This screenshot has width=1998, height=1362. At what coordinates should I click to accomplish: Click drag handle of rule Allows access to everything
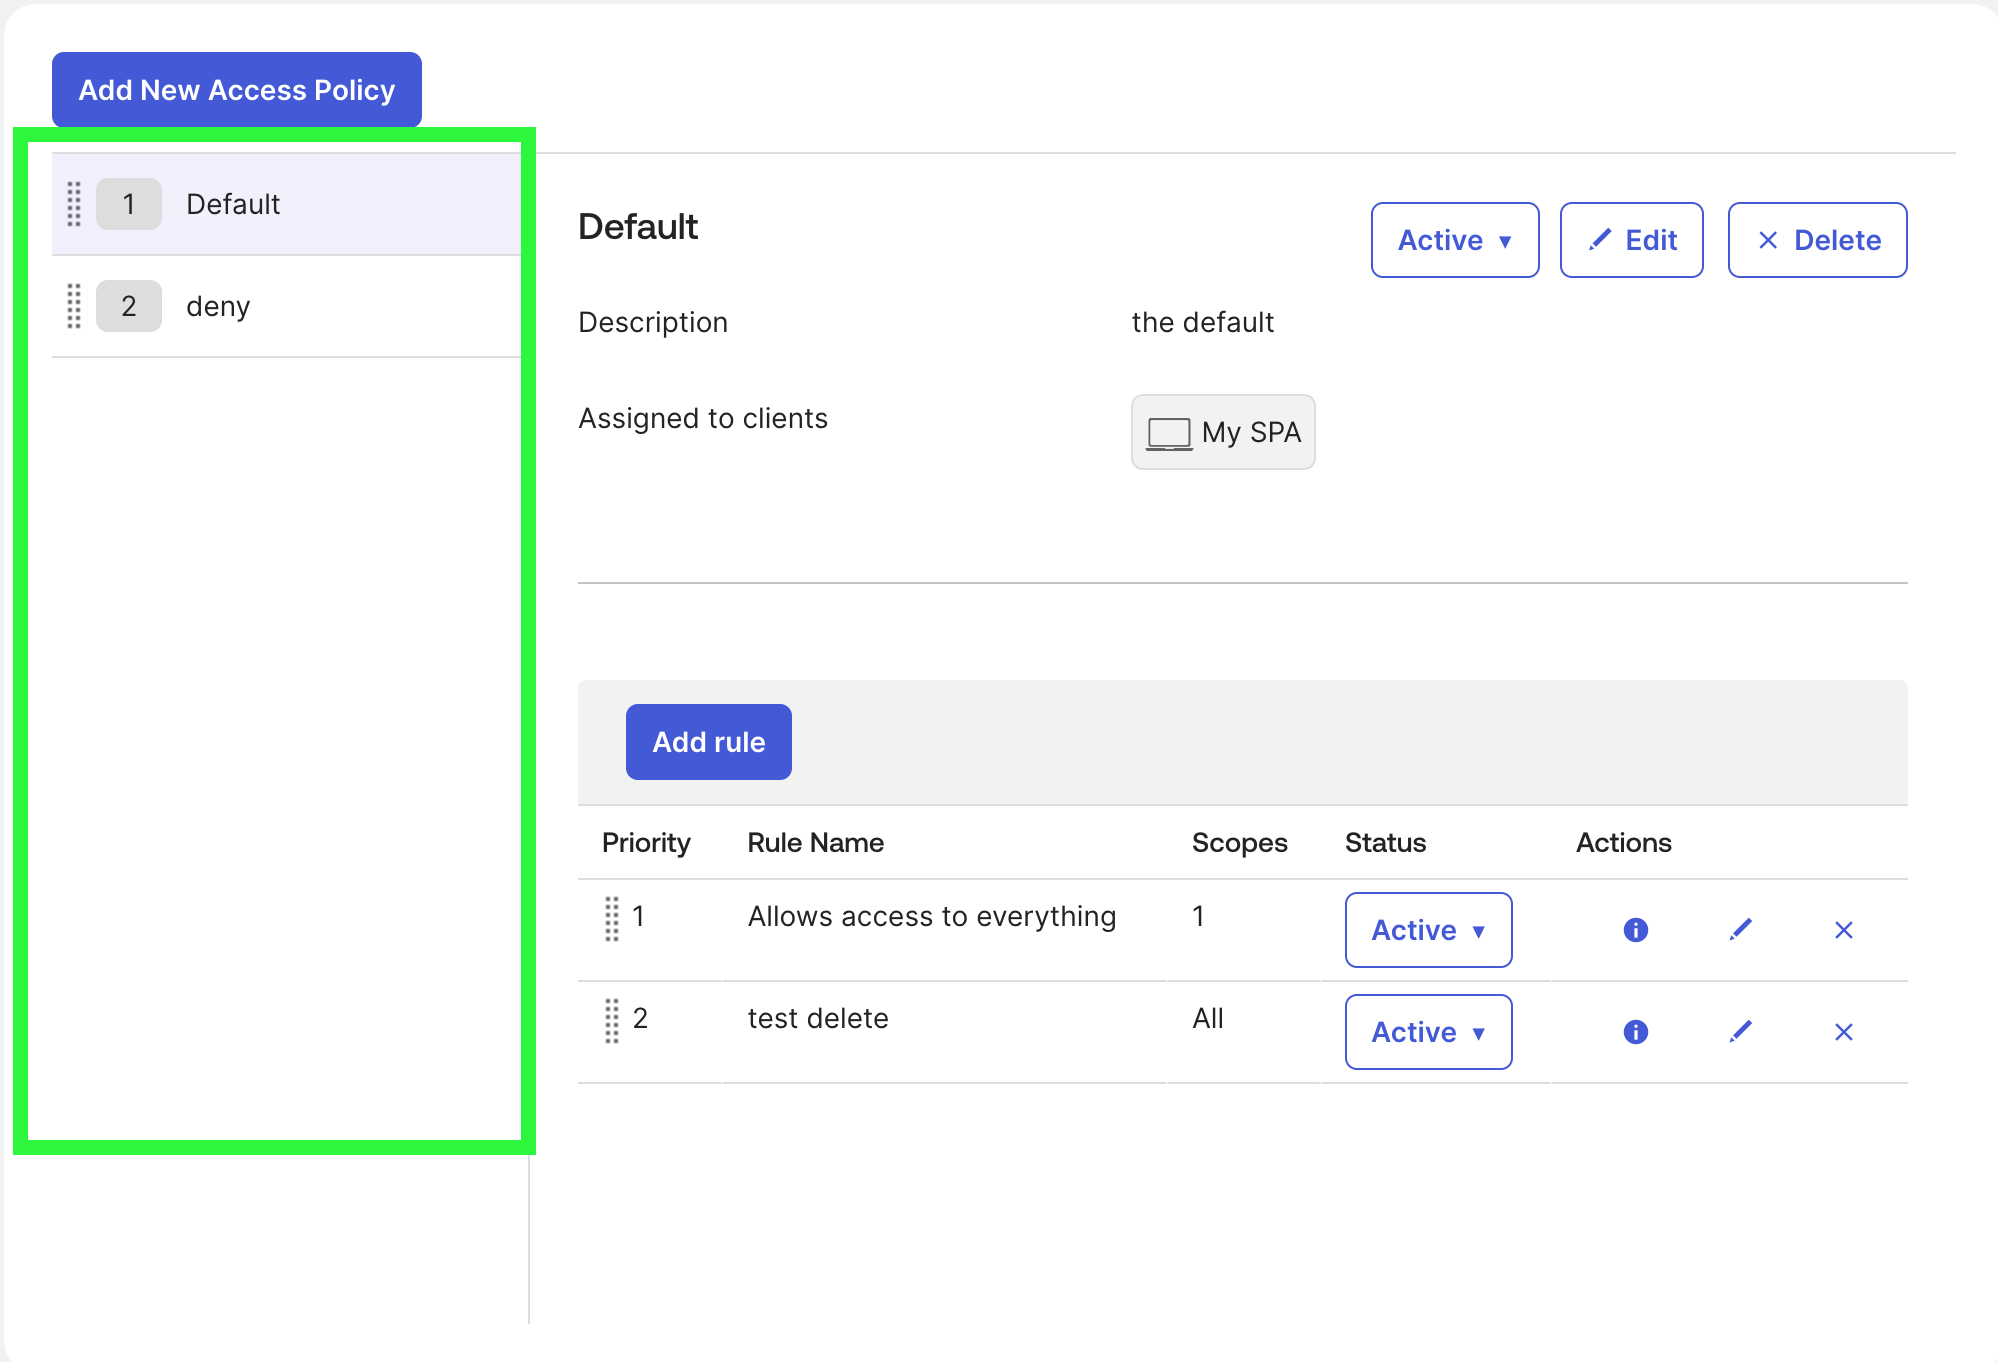(612, 918)
